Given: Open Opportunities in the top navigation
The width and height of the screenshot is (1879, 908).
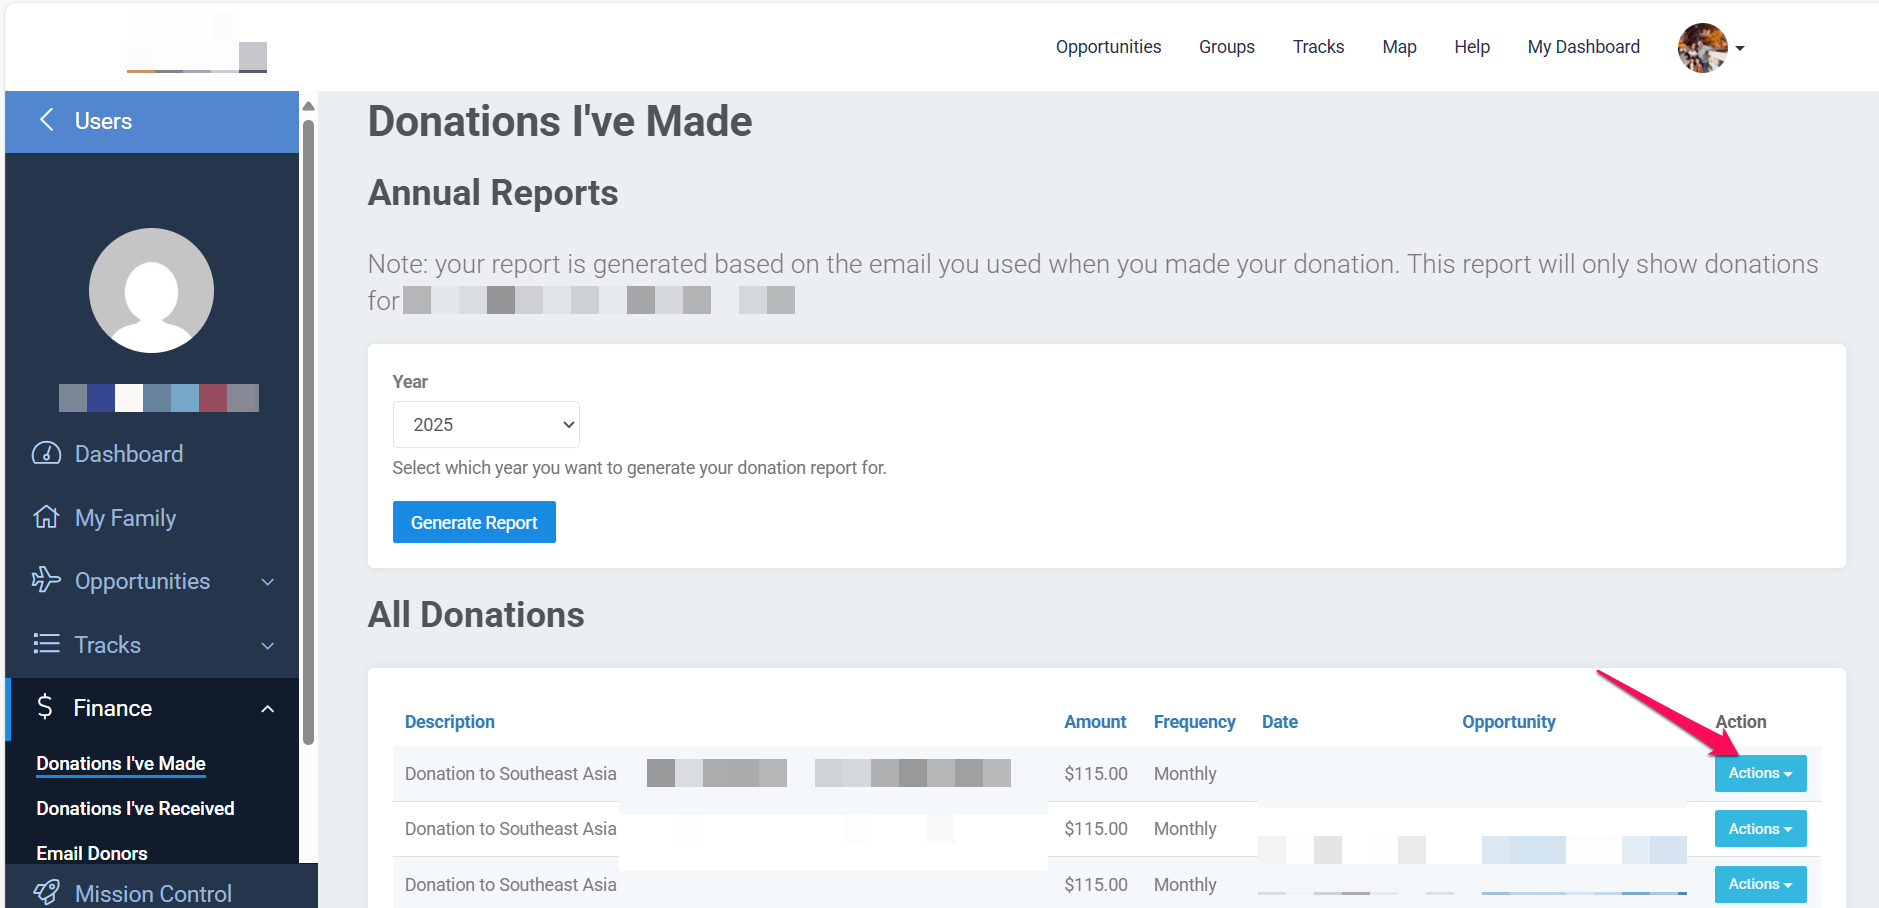Looking at the screenshot, I should click(1108, 47).
